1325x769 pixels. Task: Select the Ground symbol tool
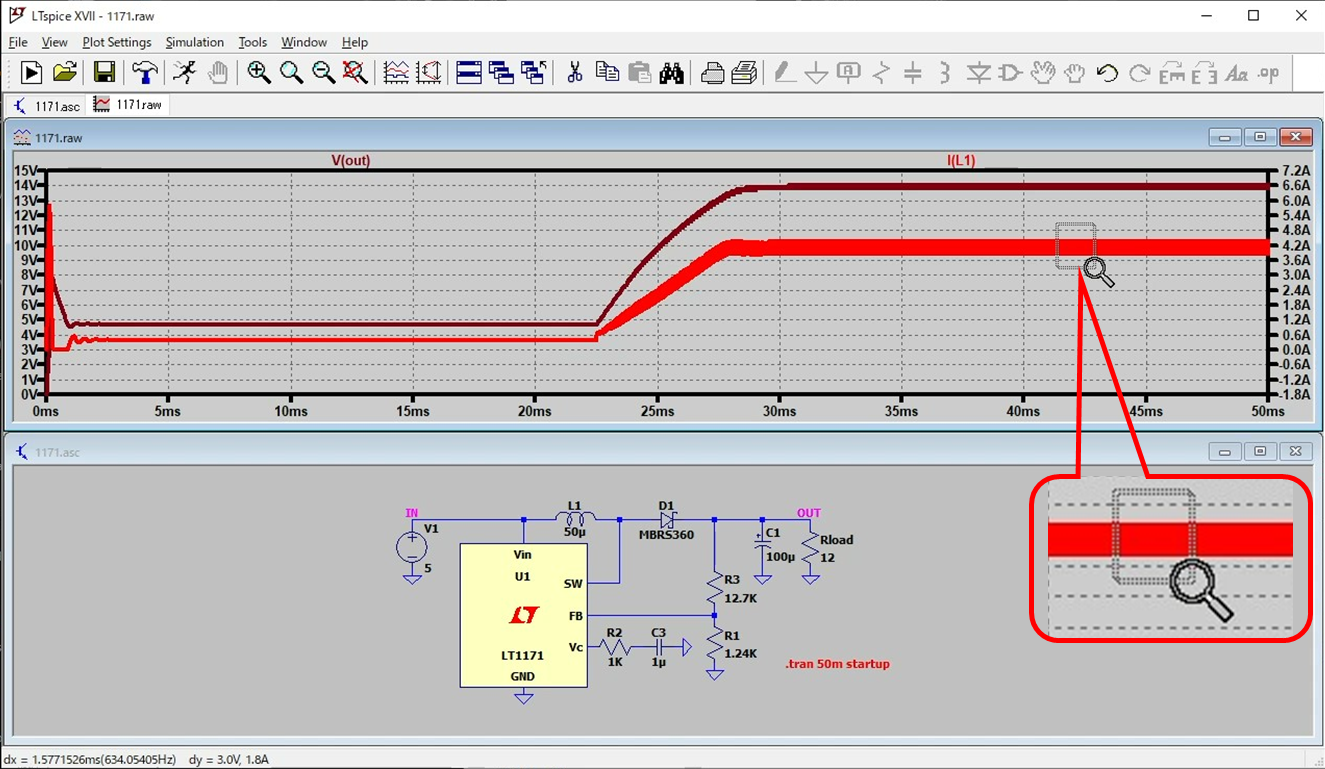(816, 72)
